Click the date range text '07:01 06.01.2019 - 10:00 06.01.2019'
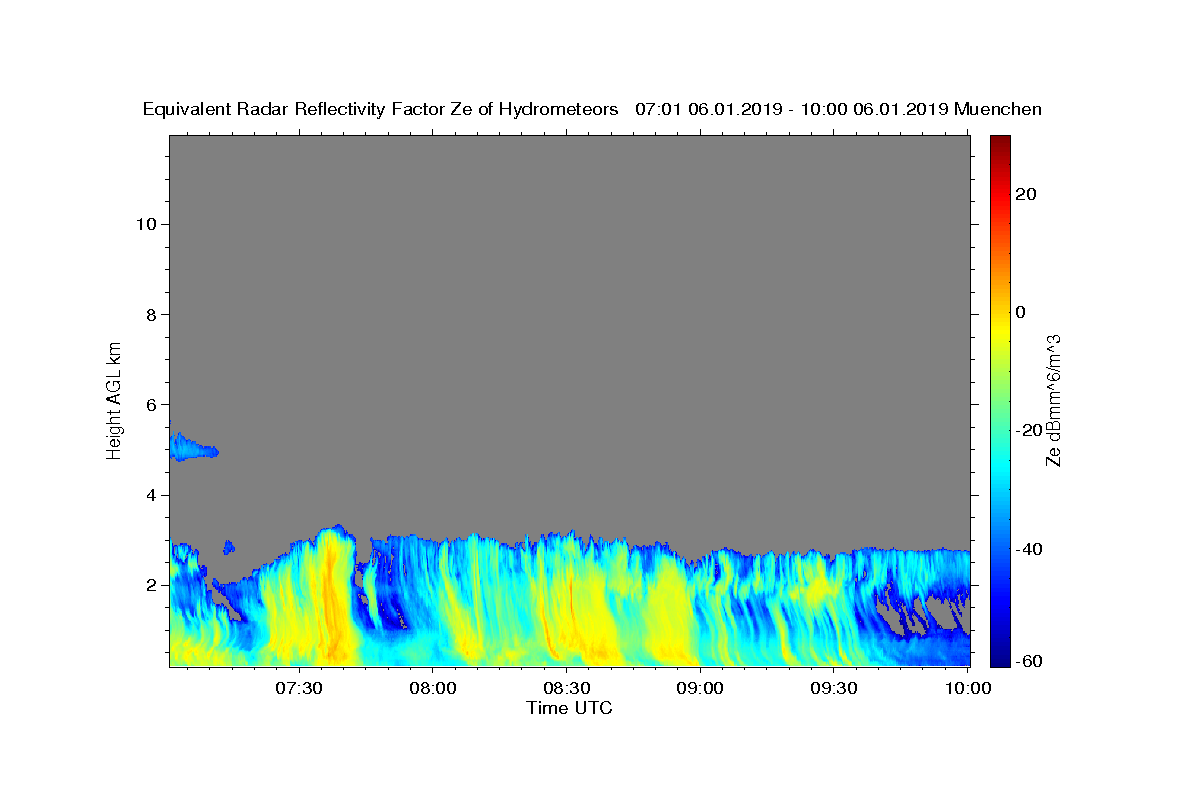Viewport: 1200px width, 800px height. [792, 110]
